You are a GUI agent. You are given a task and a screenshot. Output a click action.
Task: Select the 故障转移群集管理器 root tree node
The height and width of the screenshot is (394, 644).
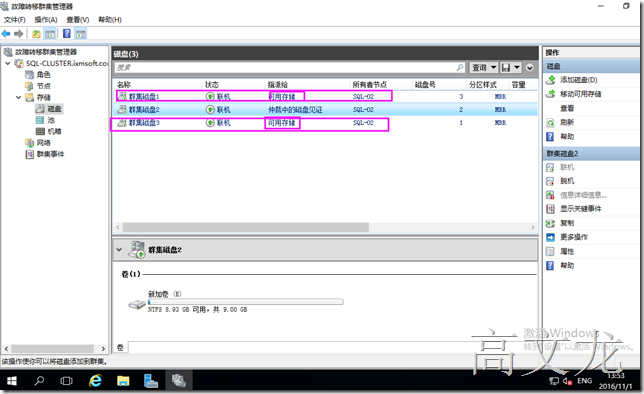tap(46, 52)
